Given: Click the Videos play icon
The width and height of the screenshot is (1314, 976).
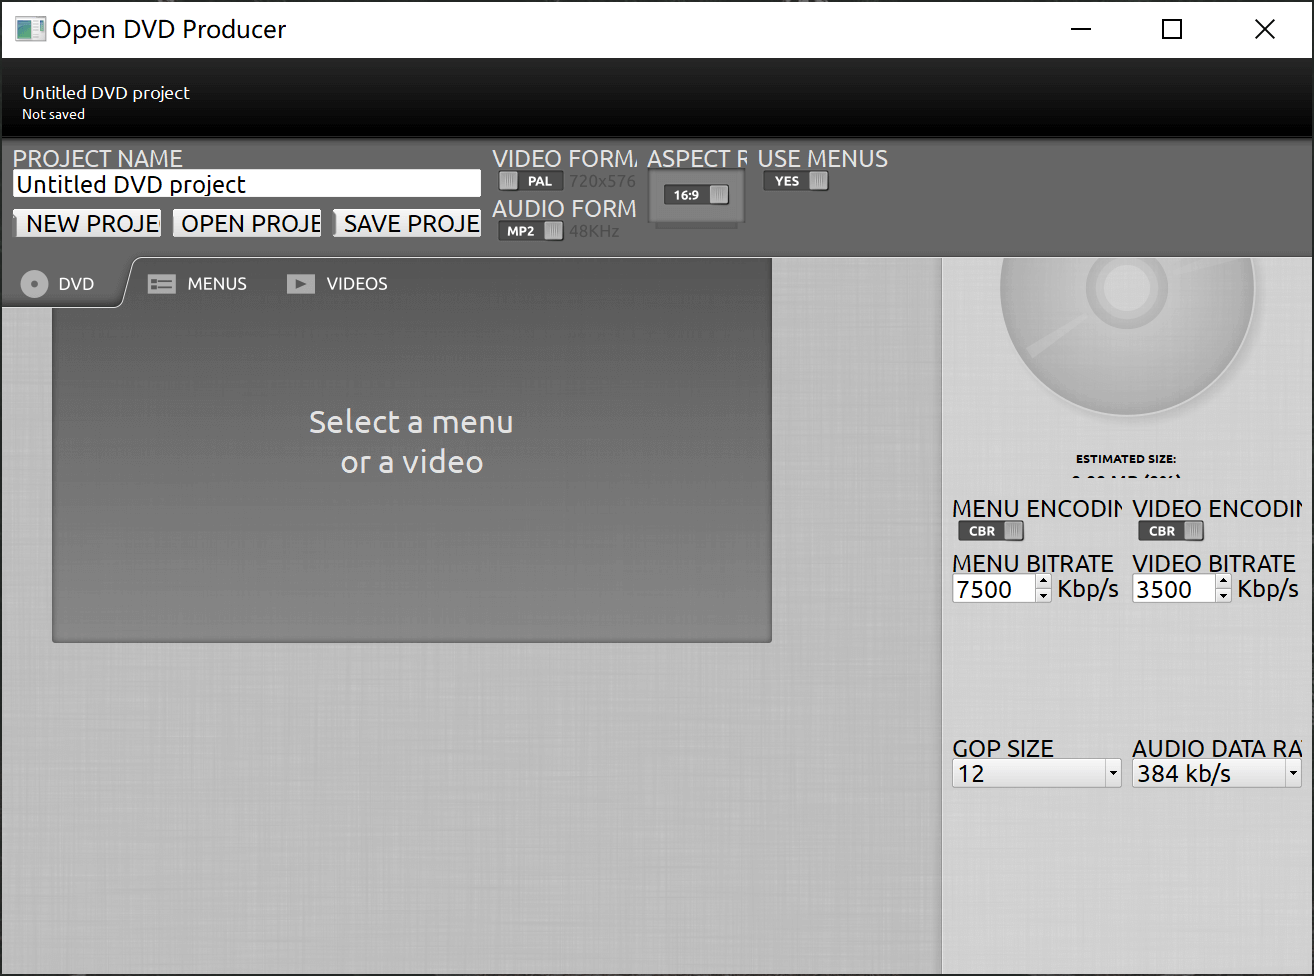Looking at the screenshot, I should point(301,284).
